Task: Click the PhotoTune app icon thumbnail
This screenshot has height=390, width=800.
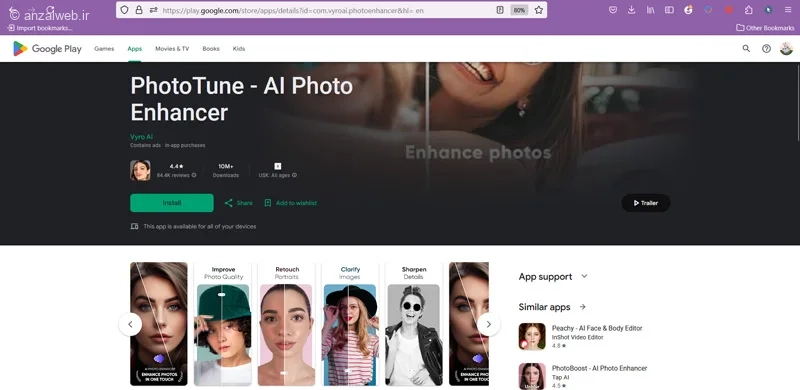Action: coord(140,170)
